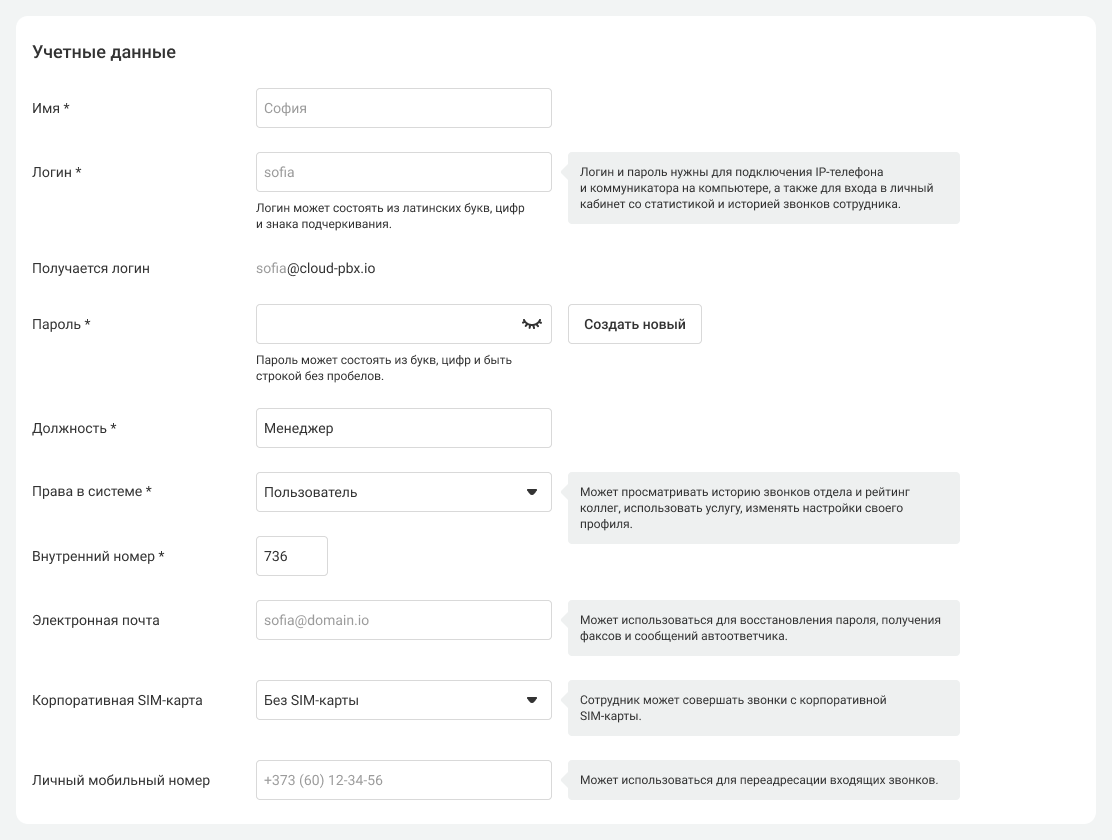Click into the Пароль input field
The image size is (1112, 840).
[385, 324]
